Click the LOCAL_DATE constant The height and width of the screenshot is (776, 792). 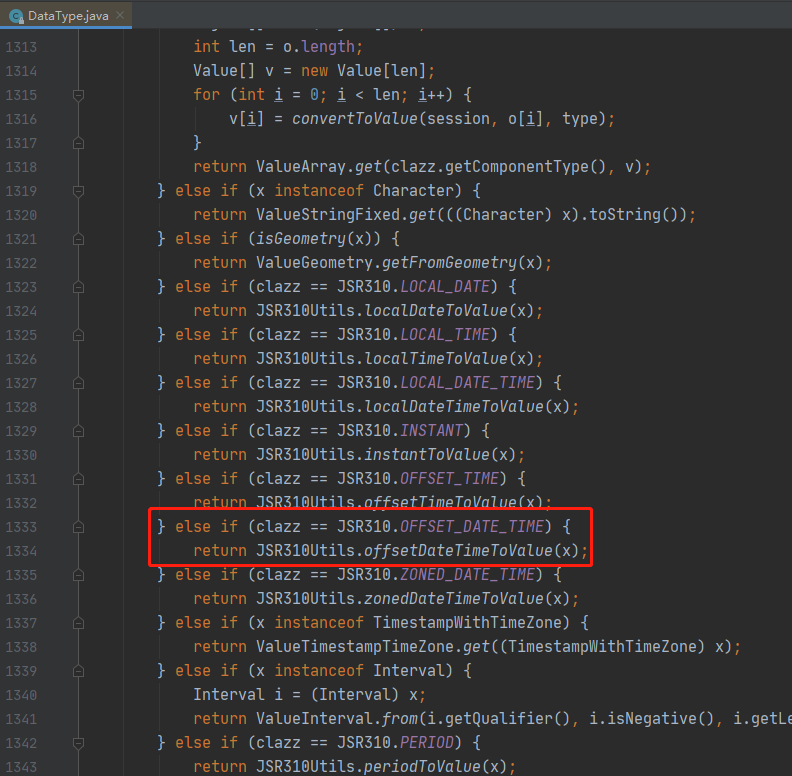coord(445,286)
